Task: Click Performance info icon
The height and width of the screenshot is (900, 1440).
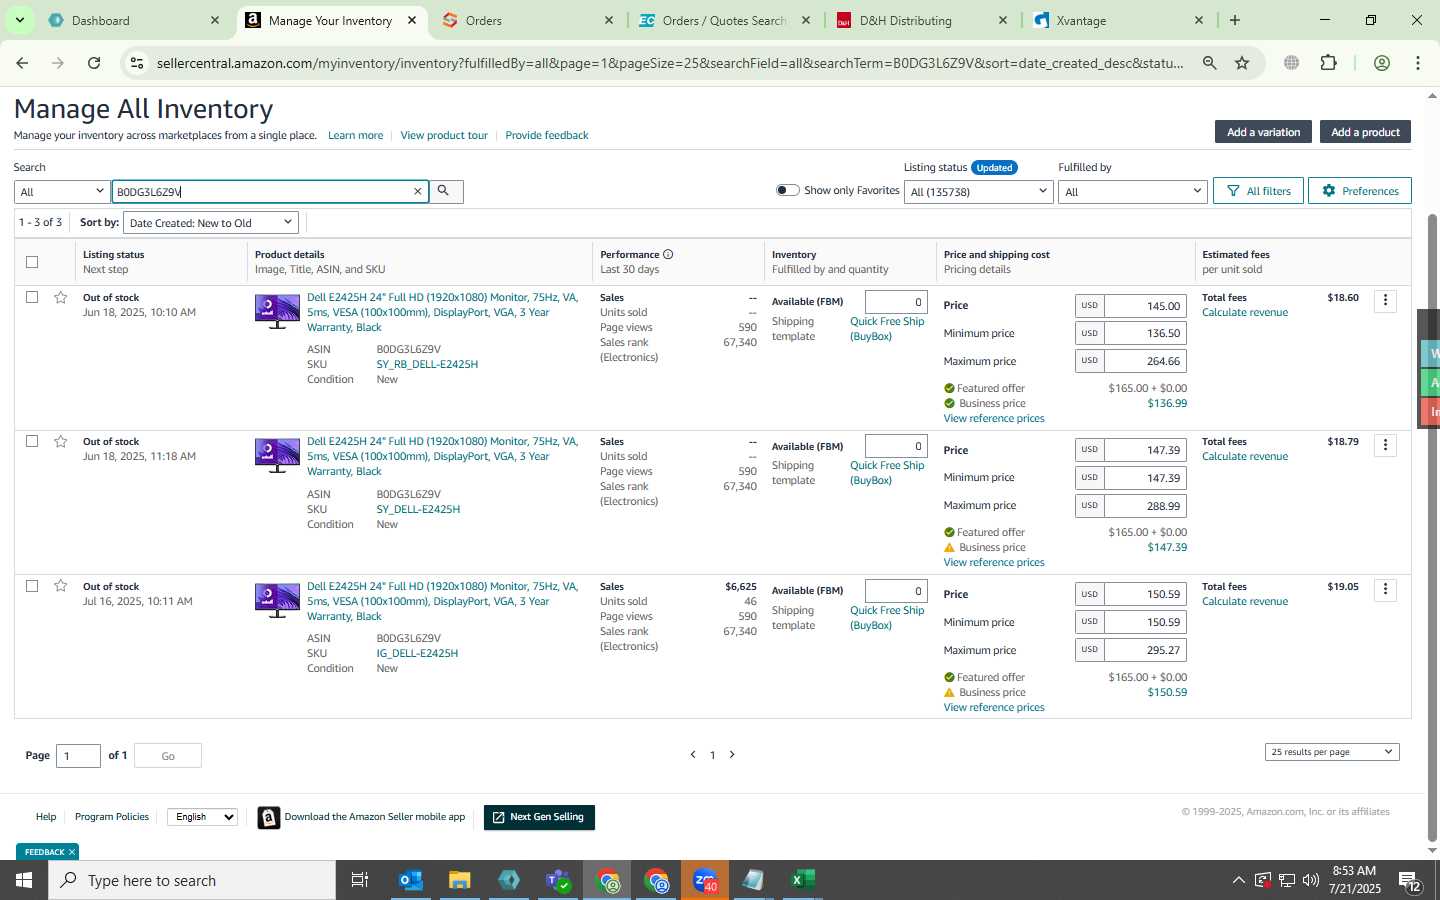Action: click(x=668, y=254)
